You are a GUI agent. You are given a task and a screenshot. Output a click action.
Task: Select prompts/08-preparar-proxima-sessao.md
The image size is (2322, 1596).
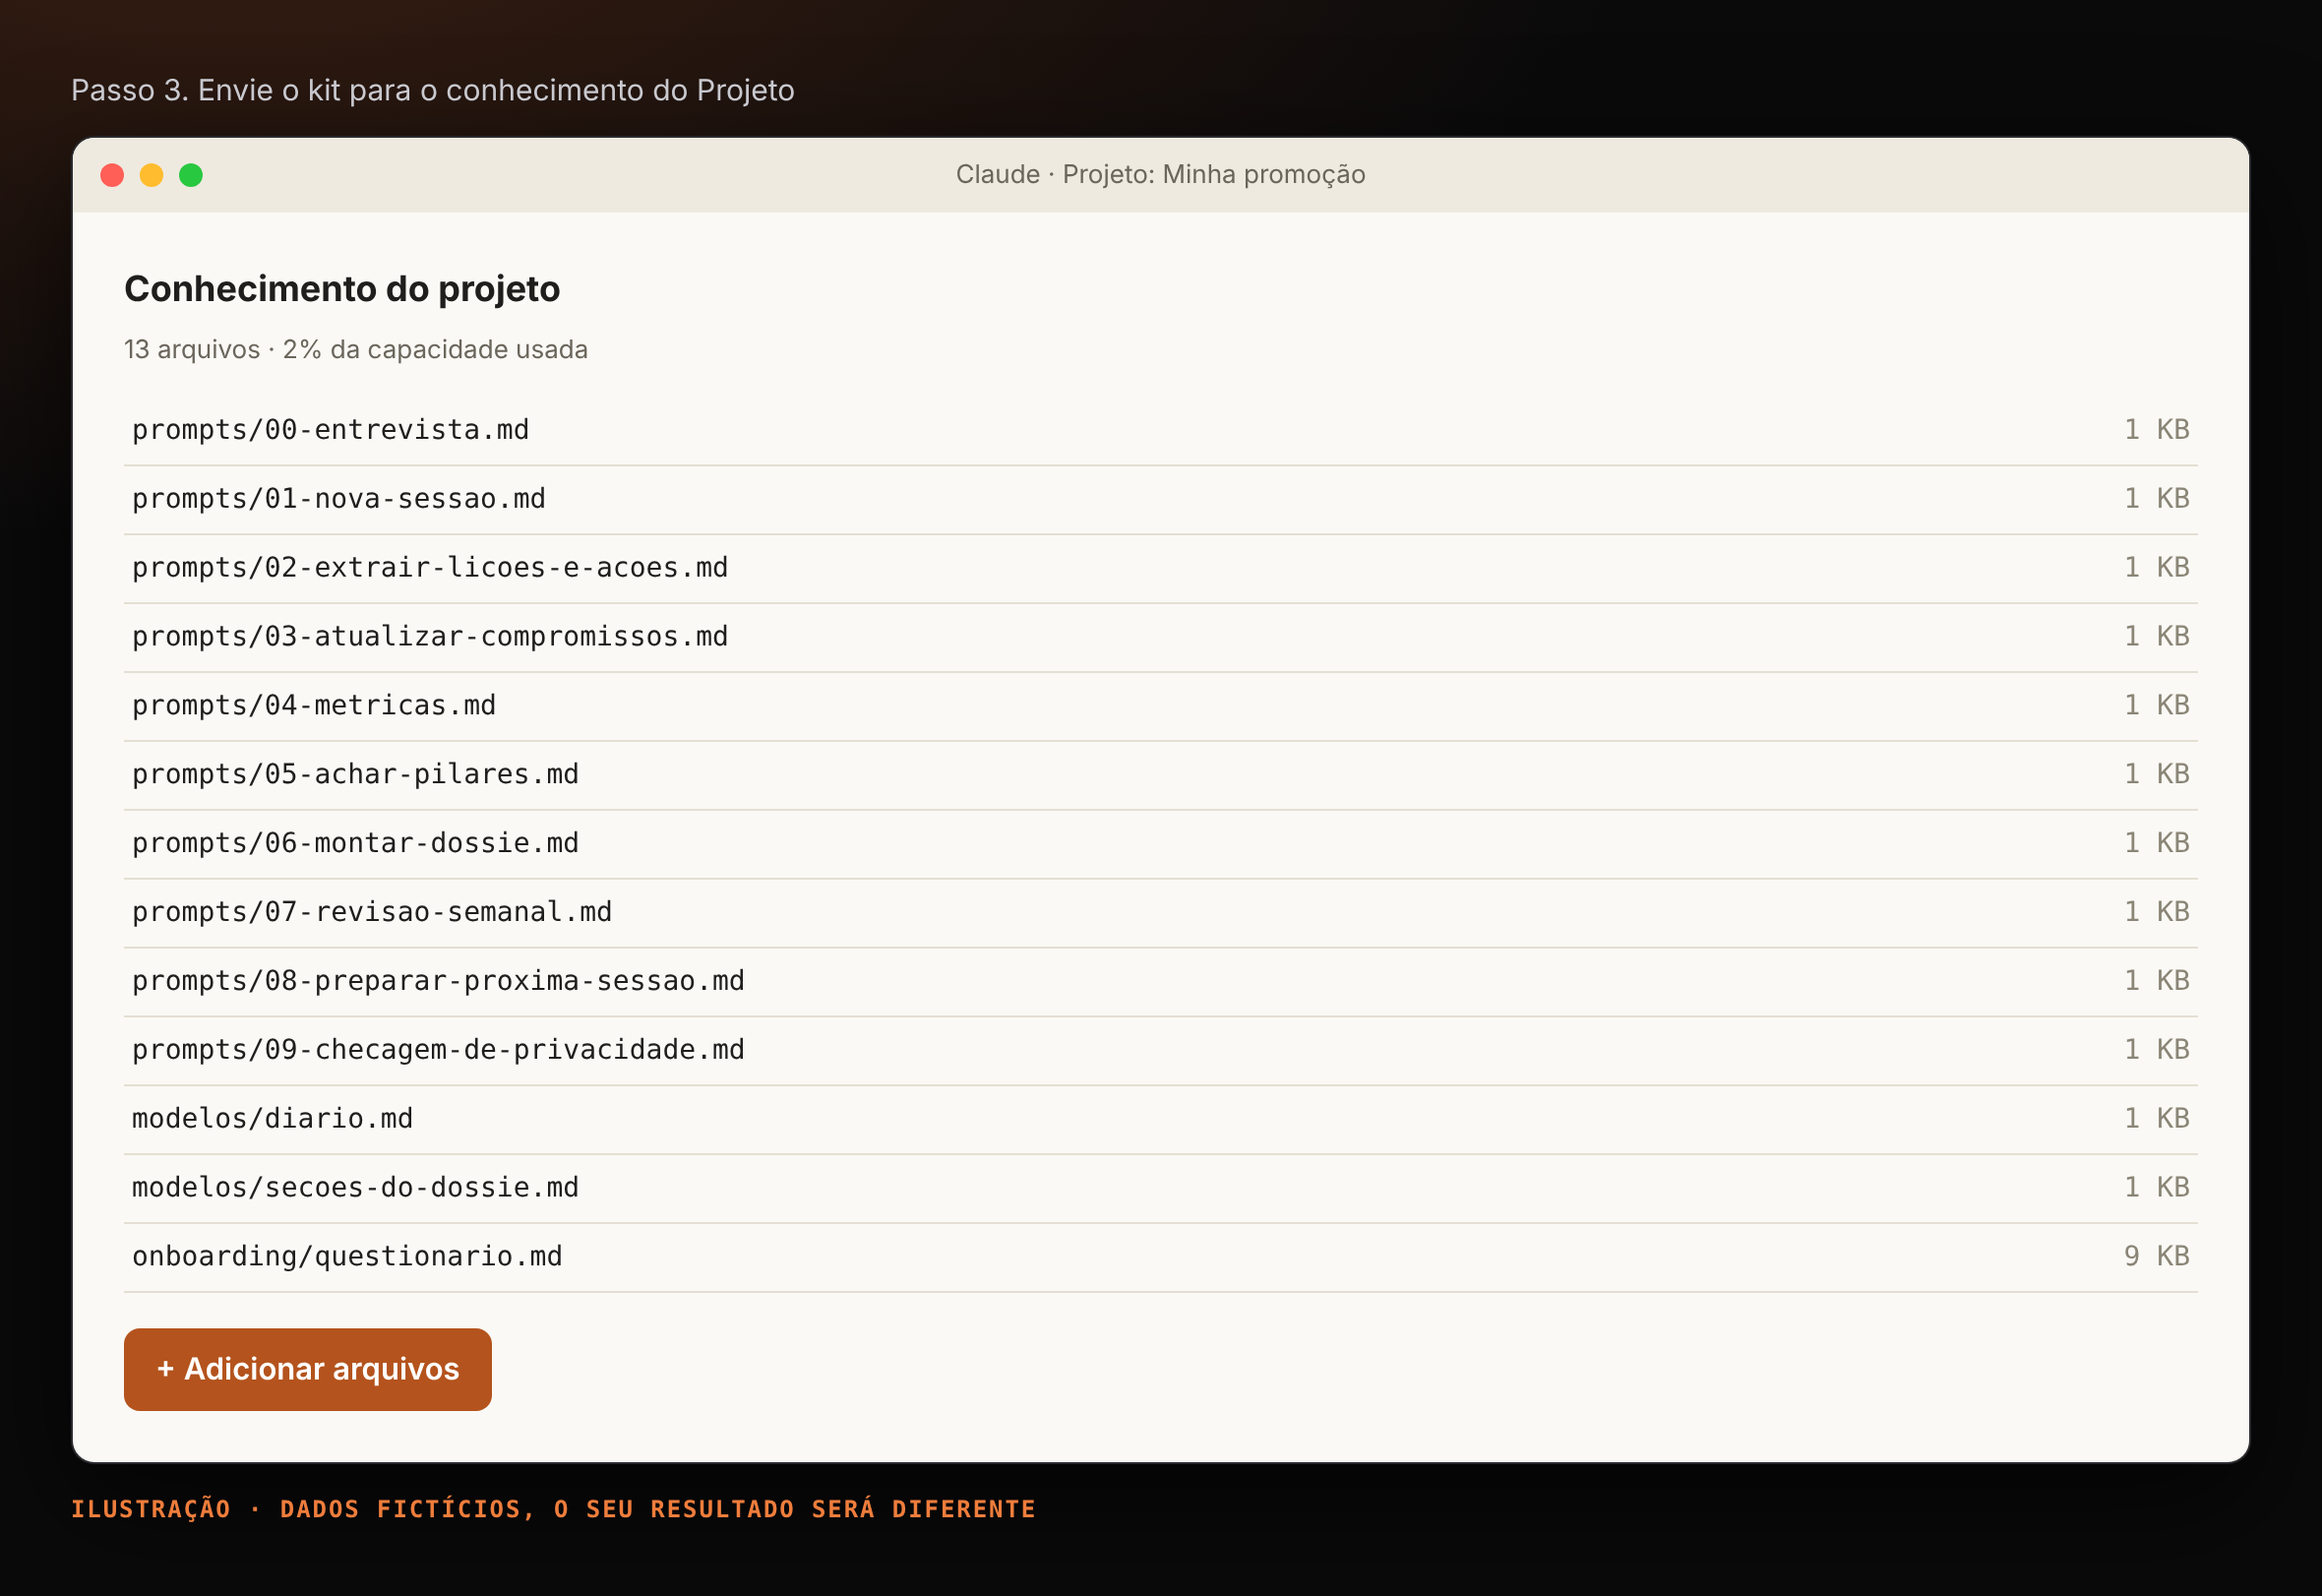[x=1160, y=983]
